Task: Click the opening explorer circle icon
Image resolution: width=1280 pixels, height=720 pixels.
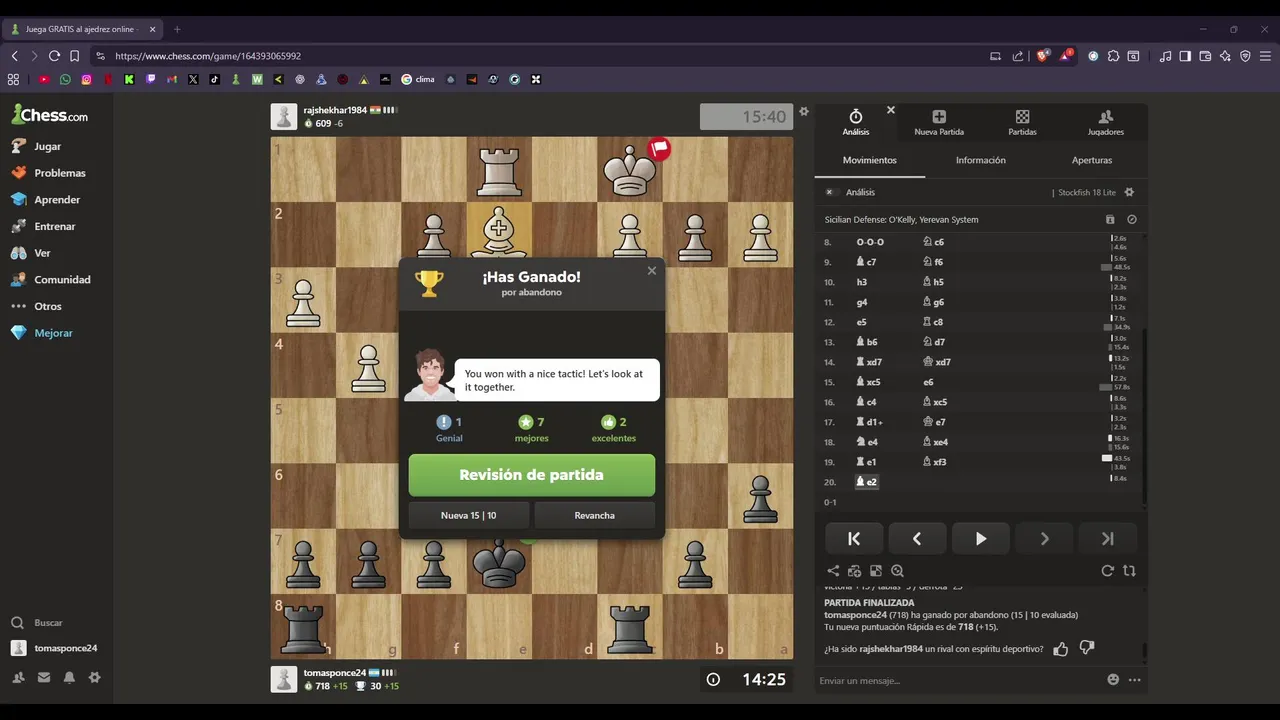Action: pos(1132,219)
